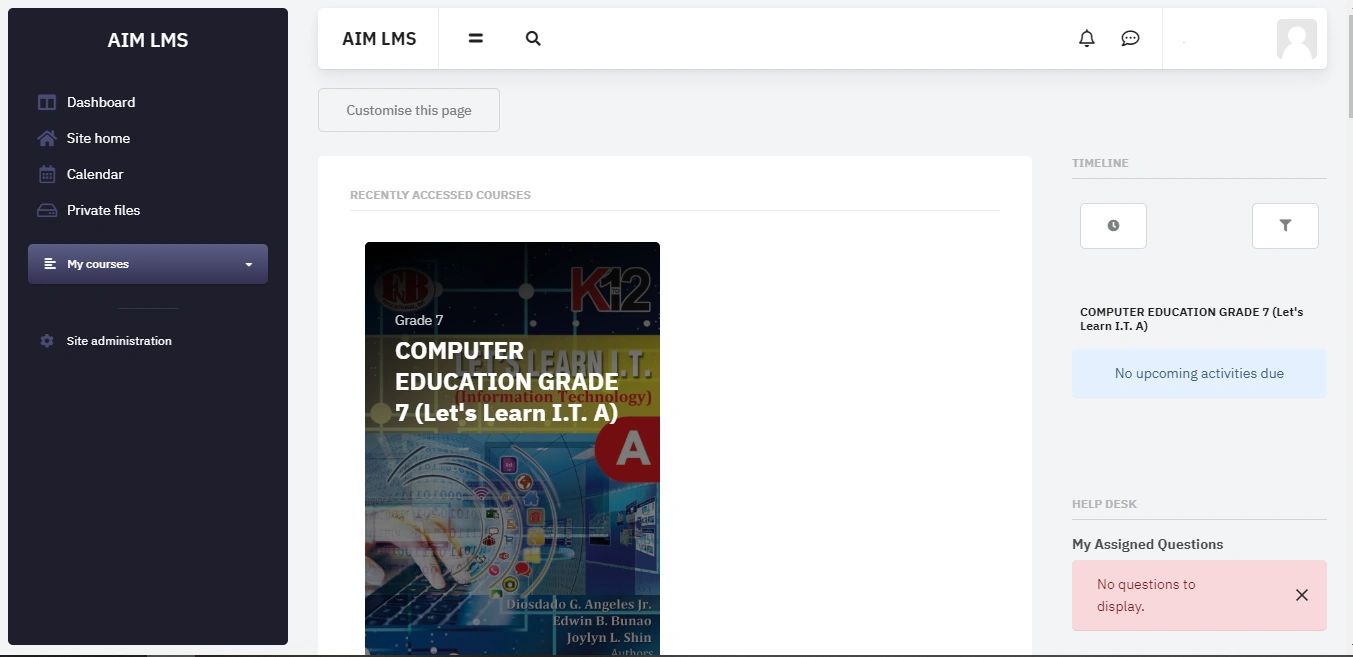Toggle the hamburger menu icon
Screen dimensions: 1353x657
click(476, 38)
